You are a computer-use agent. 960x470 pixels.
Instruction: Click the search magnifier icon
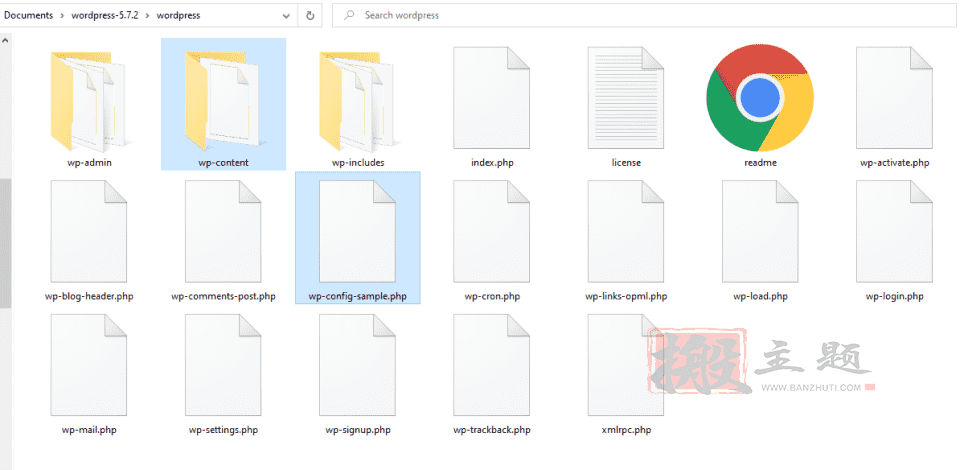pyautogui.click(x=350, y=15)
